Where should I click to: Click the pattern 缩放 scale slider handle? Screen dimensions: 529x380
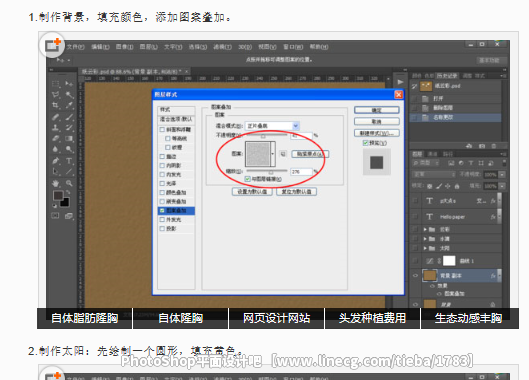[271, 172]
